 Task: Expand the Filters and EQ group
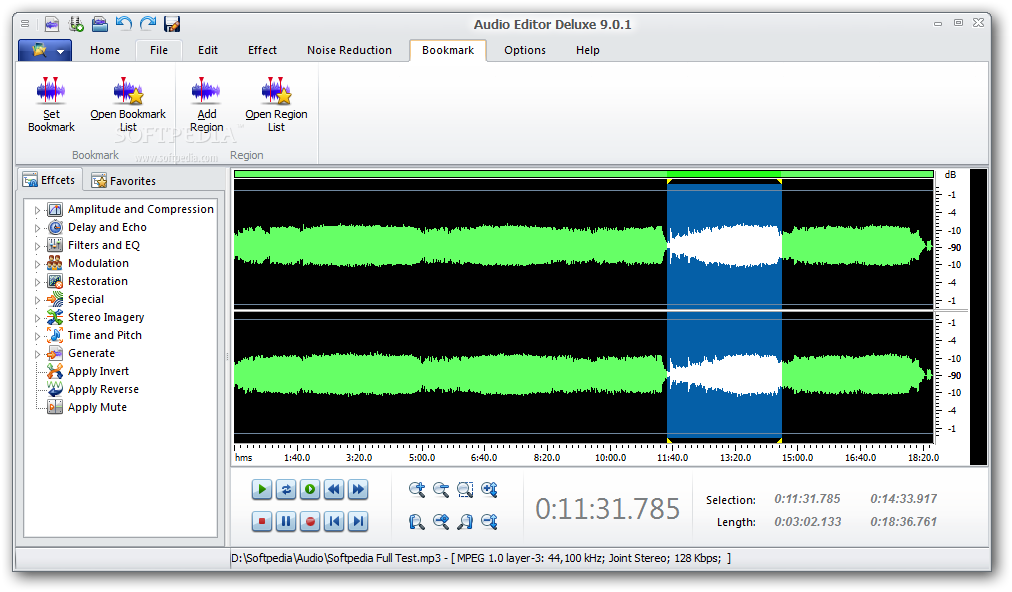point(37,246)
